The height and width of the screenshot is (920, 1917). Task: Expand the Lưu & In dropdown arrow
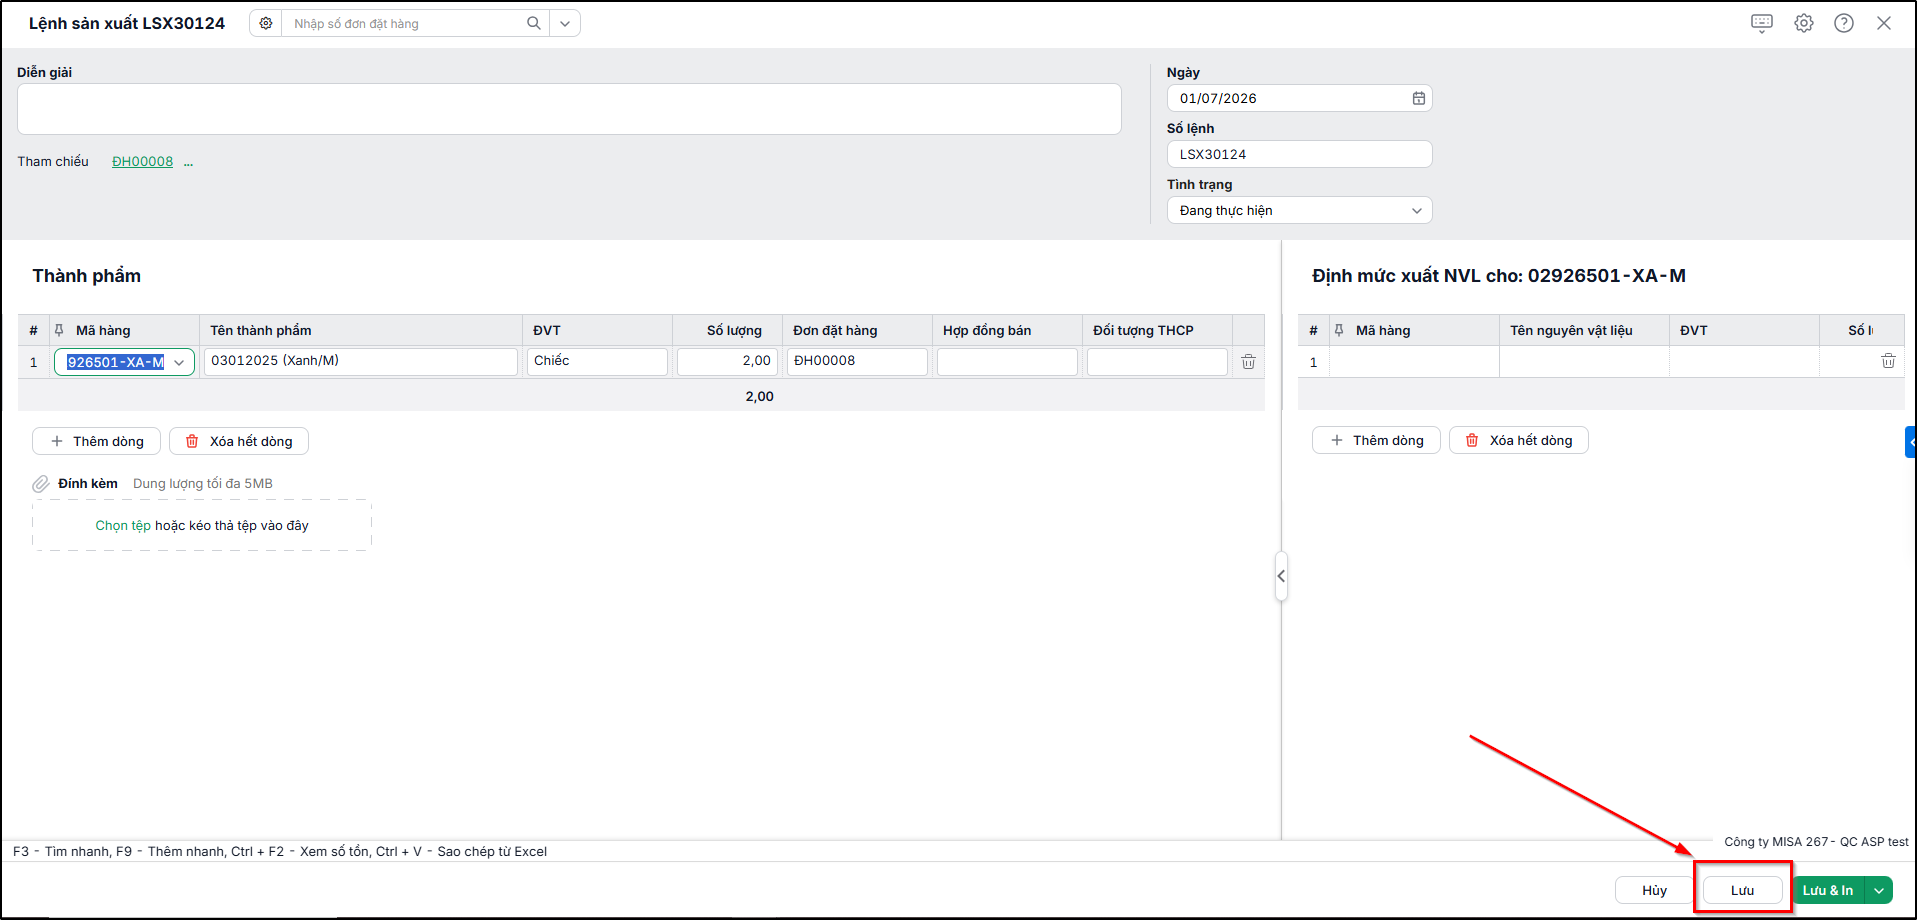coord(1879,890)
